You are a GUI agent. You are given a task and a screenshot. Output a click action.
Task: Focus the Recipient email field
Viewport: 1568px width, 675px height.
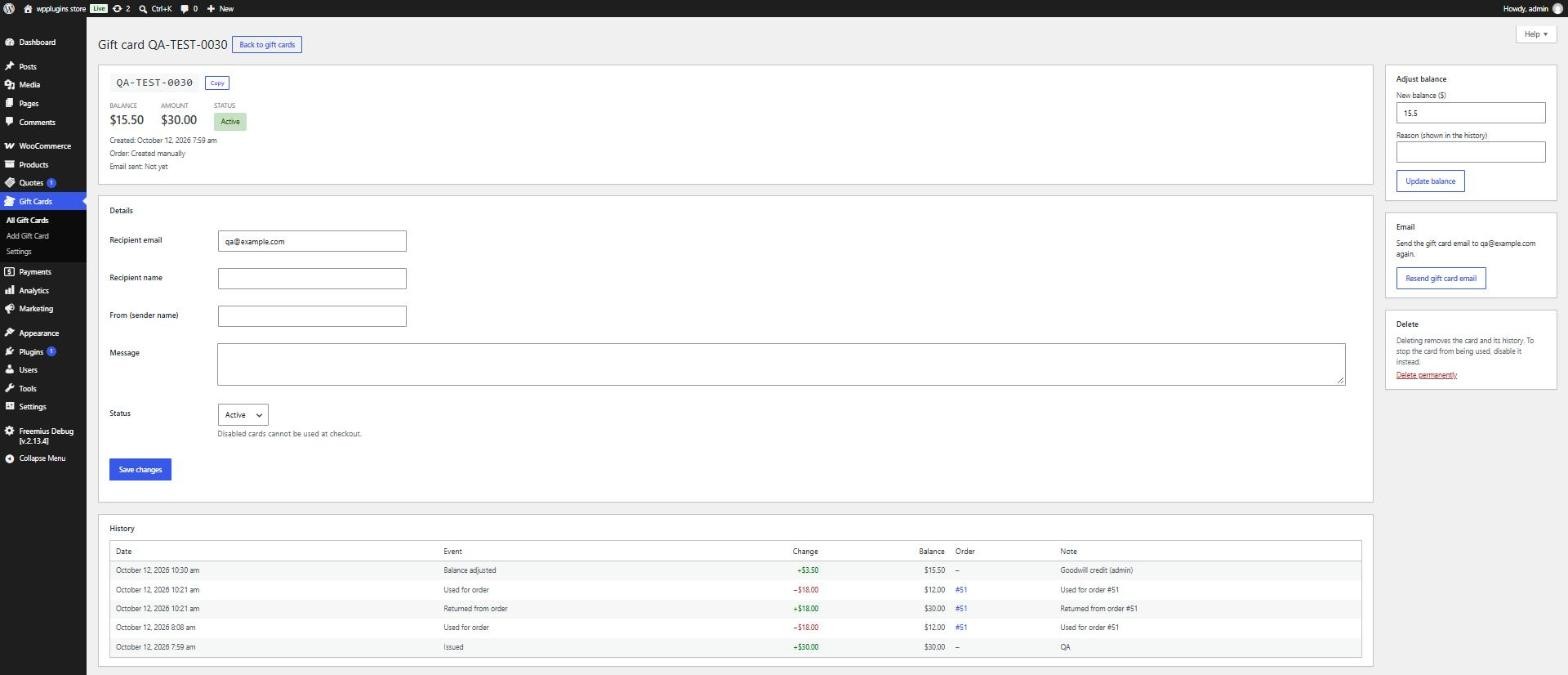click(312, 241)
